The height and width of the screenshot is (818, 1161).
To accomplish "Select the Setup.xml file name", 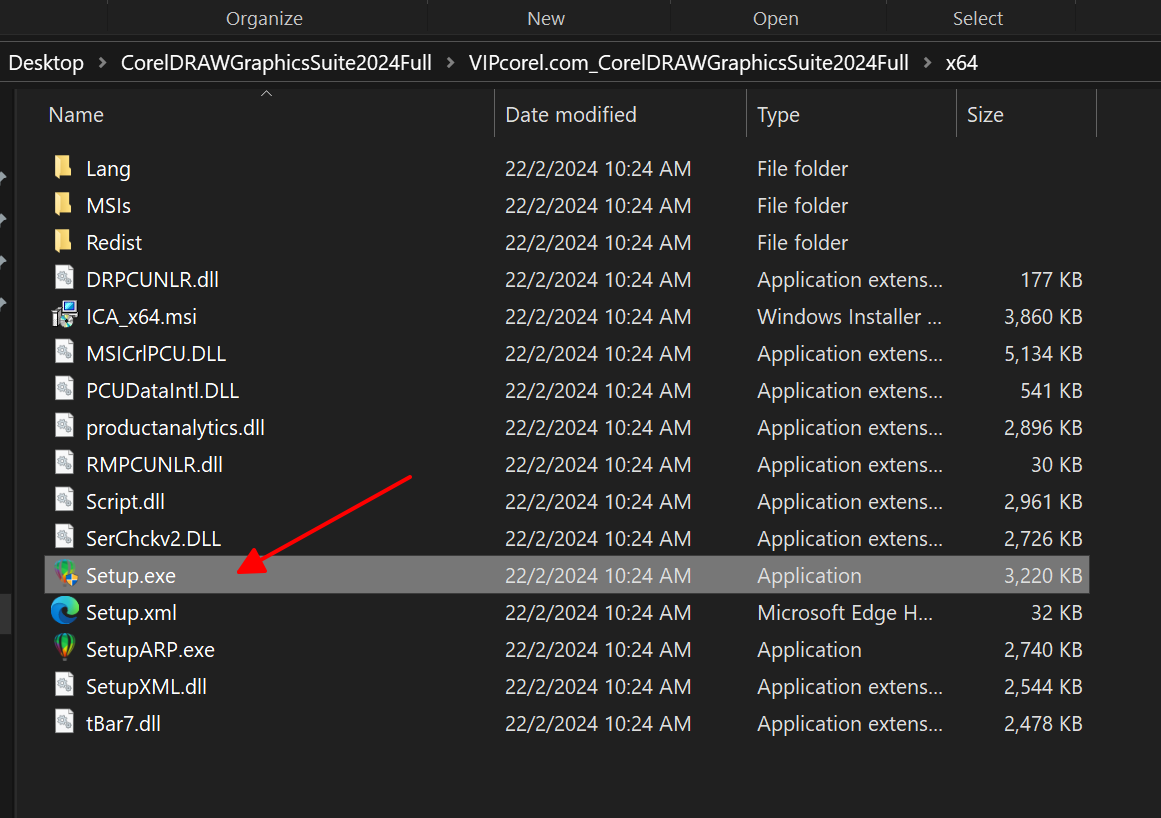I will coord(131,613).
